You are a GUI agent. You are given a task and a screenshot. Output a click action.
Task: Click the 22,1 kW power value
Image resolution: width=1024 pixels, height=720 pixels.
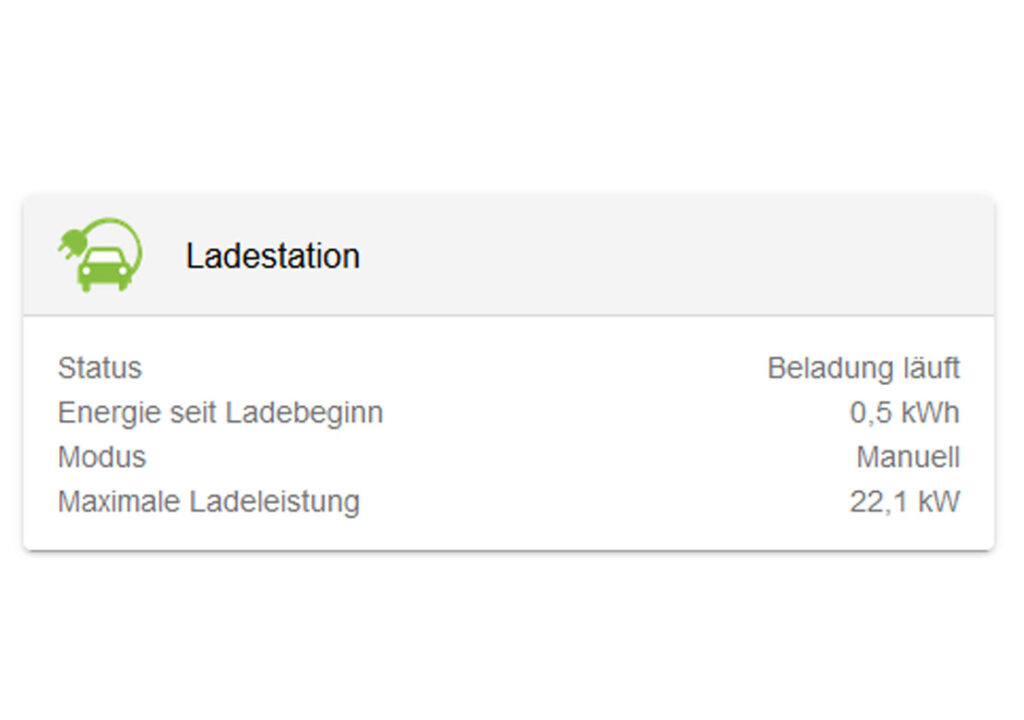(904, 502)
